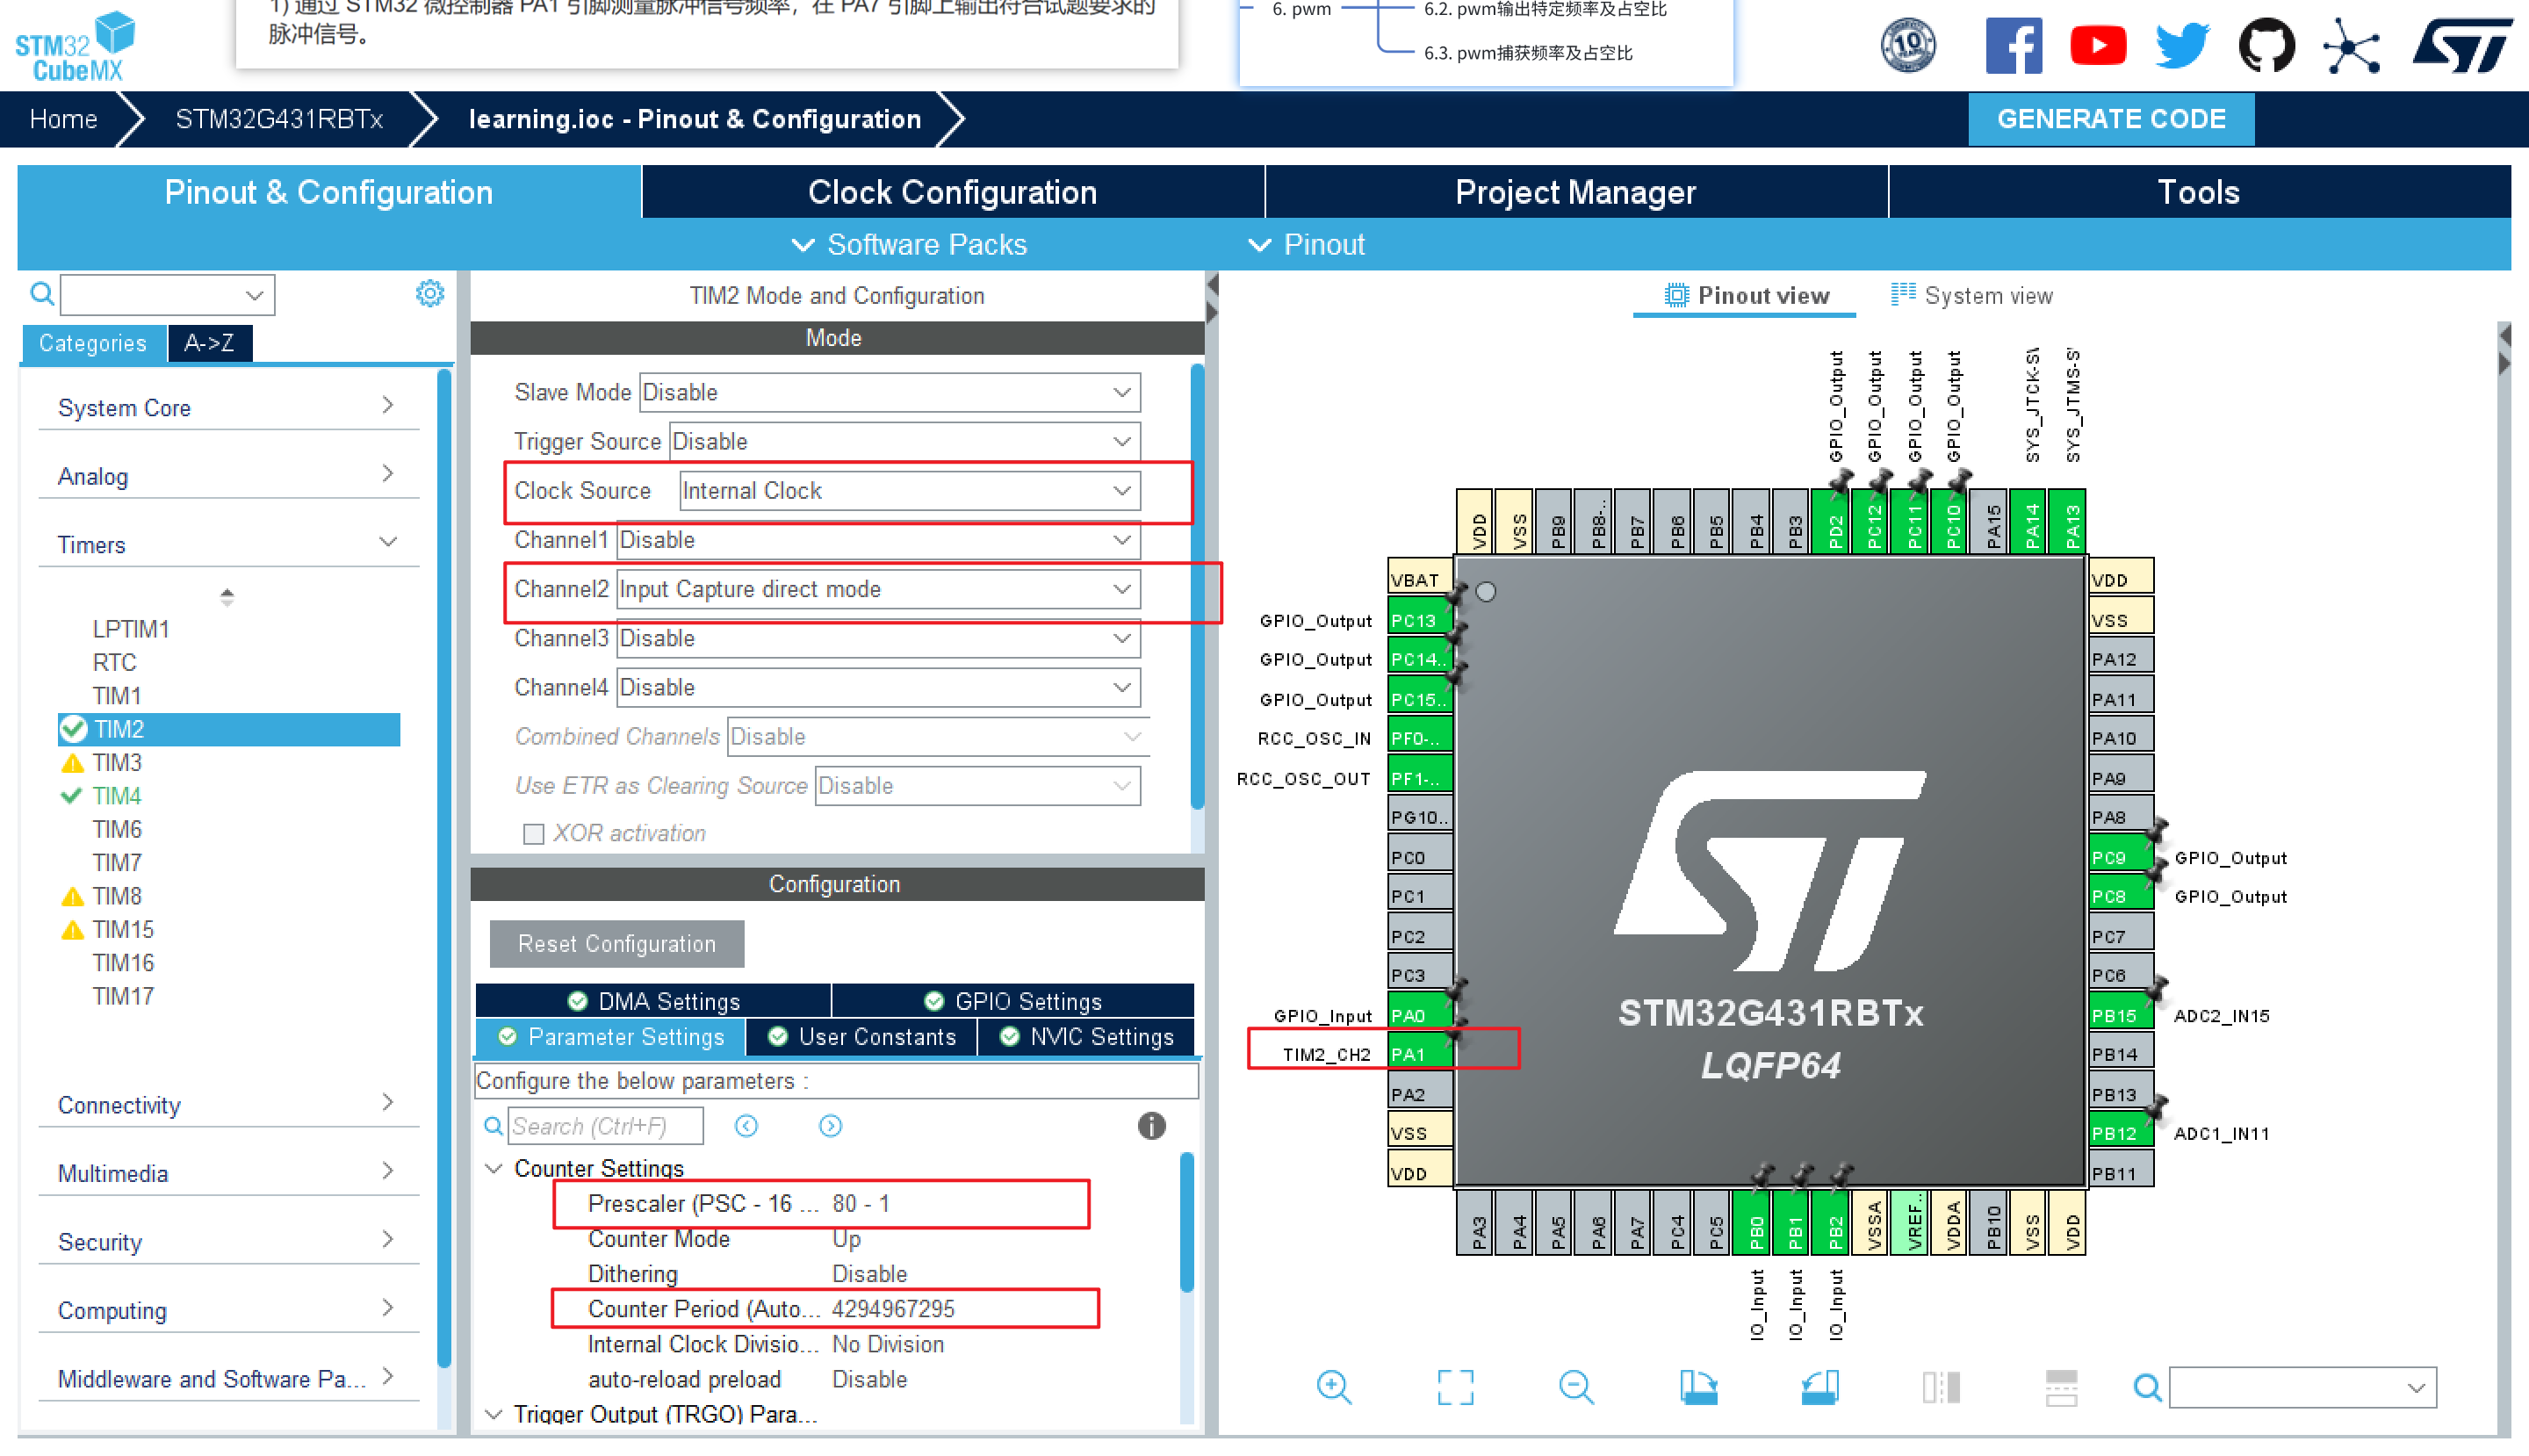Select TIM3 in the timers list
The height and width of the screenshot is (1456, 2529).
tap(117, 763)
